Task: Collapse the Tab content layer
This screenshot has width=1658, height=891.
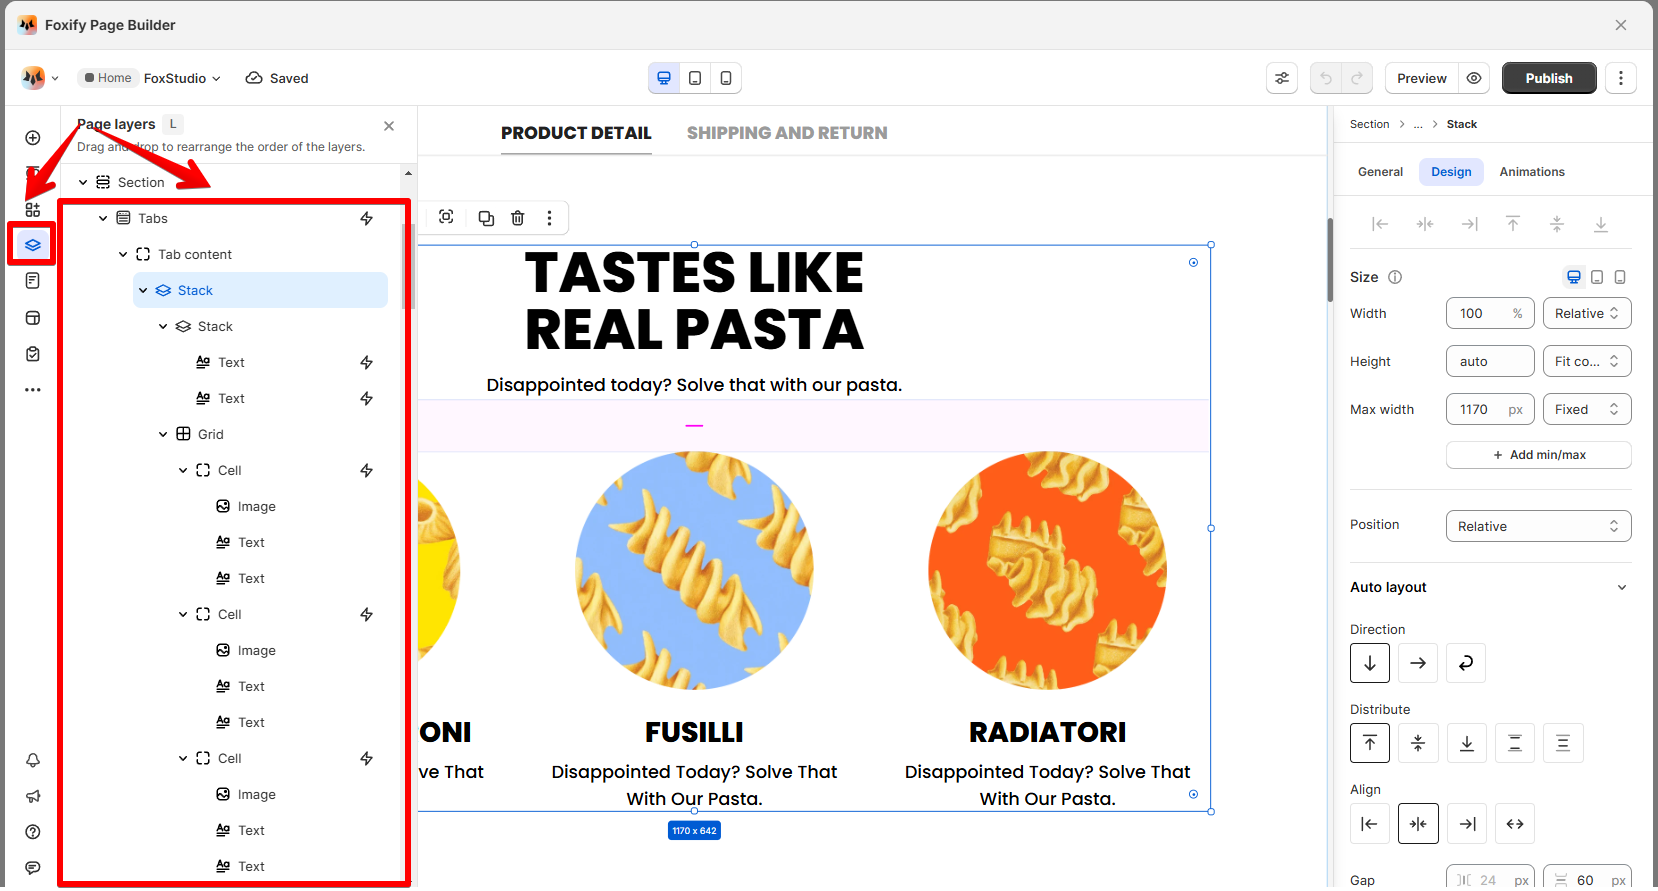Action: pos(123,254)
